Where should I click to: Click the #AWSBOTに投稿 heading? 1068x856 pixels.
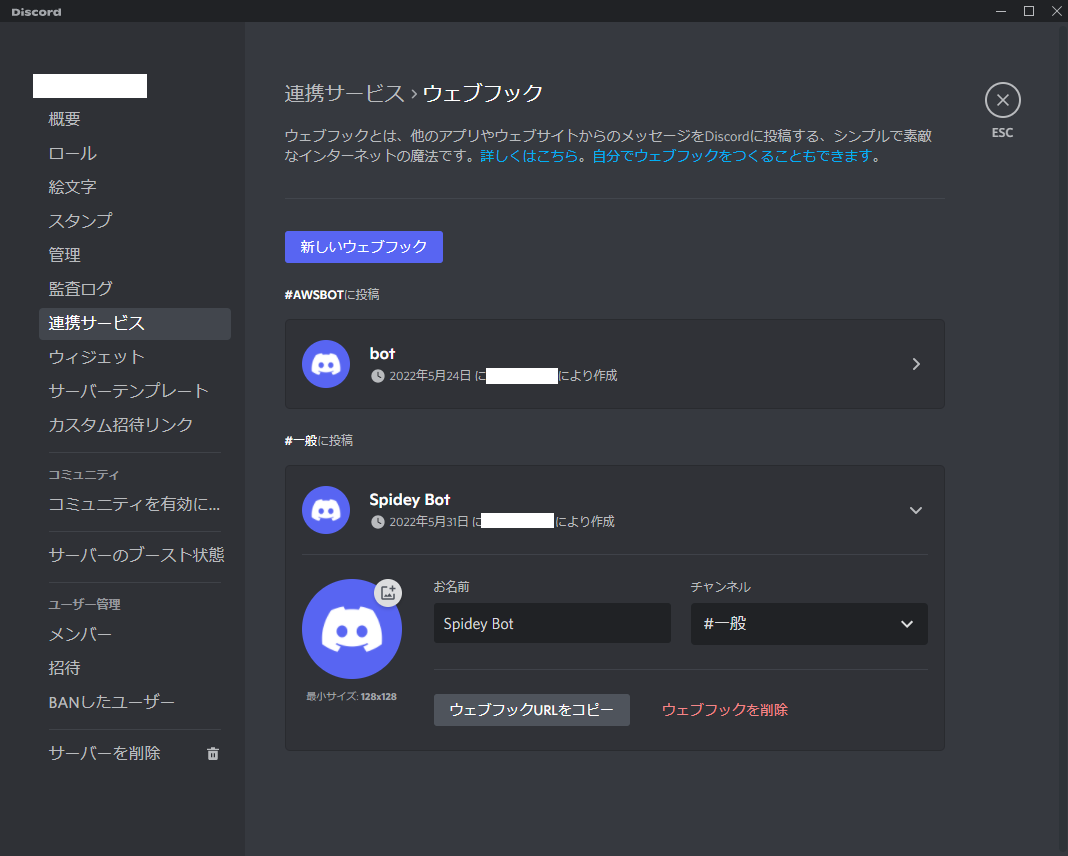pos(332,295)
